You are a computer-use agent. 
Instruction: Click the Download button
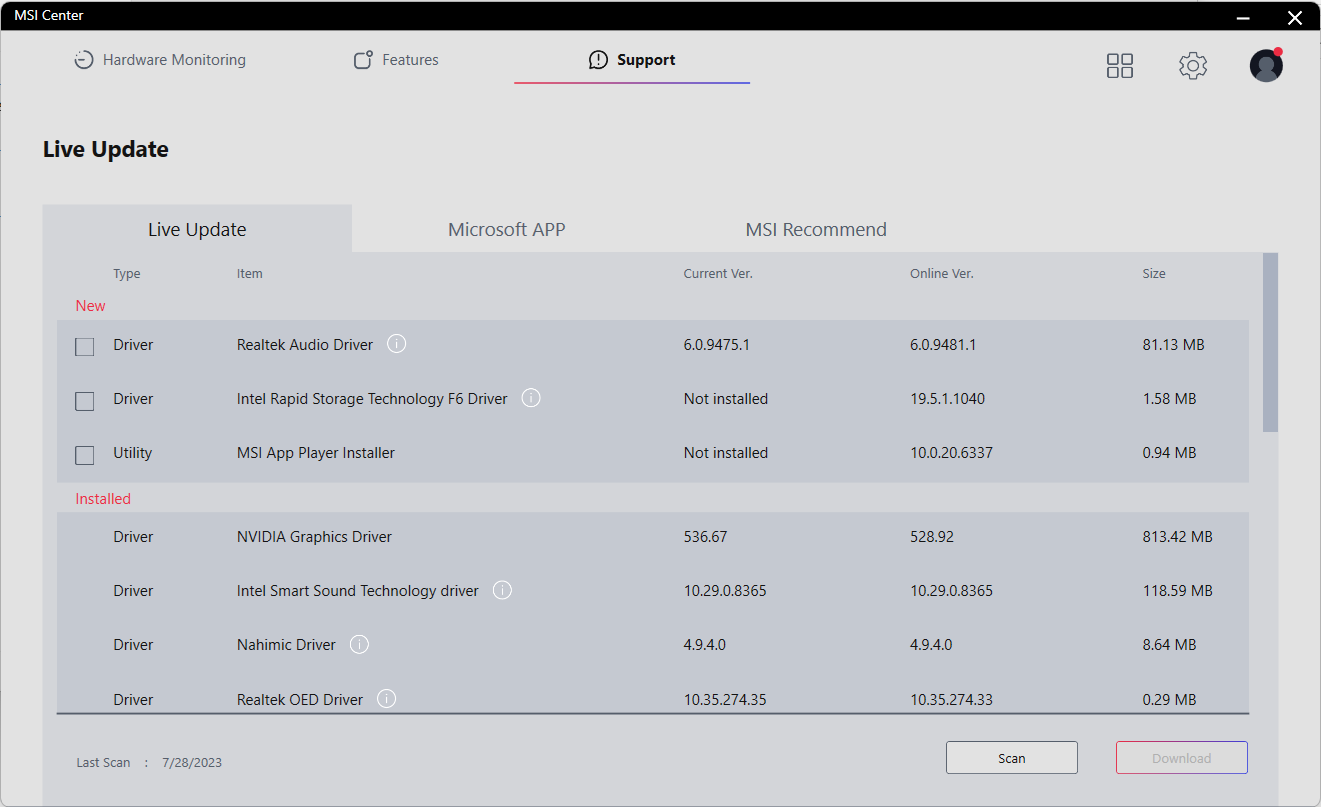tap(1181, 758)
